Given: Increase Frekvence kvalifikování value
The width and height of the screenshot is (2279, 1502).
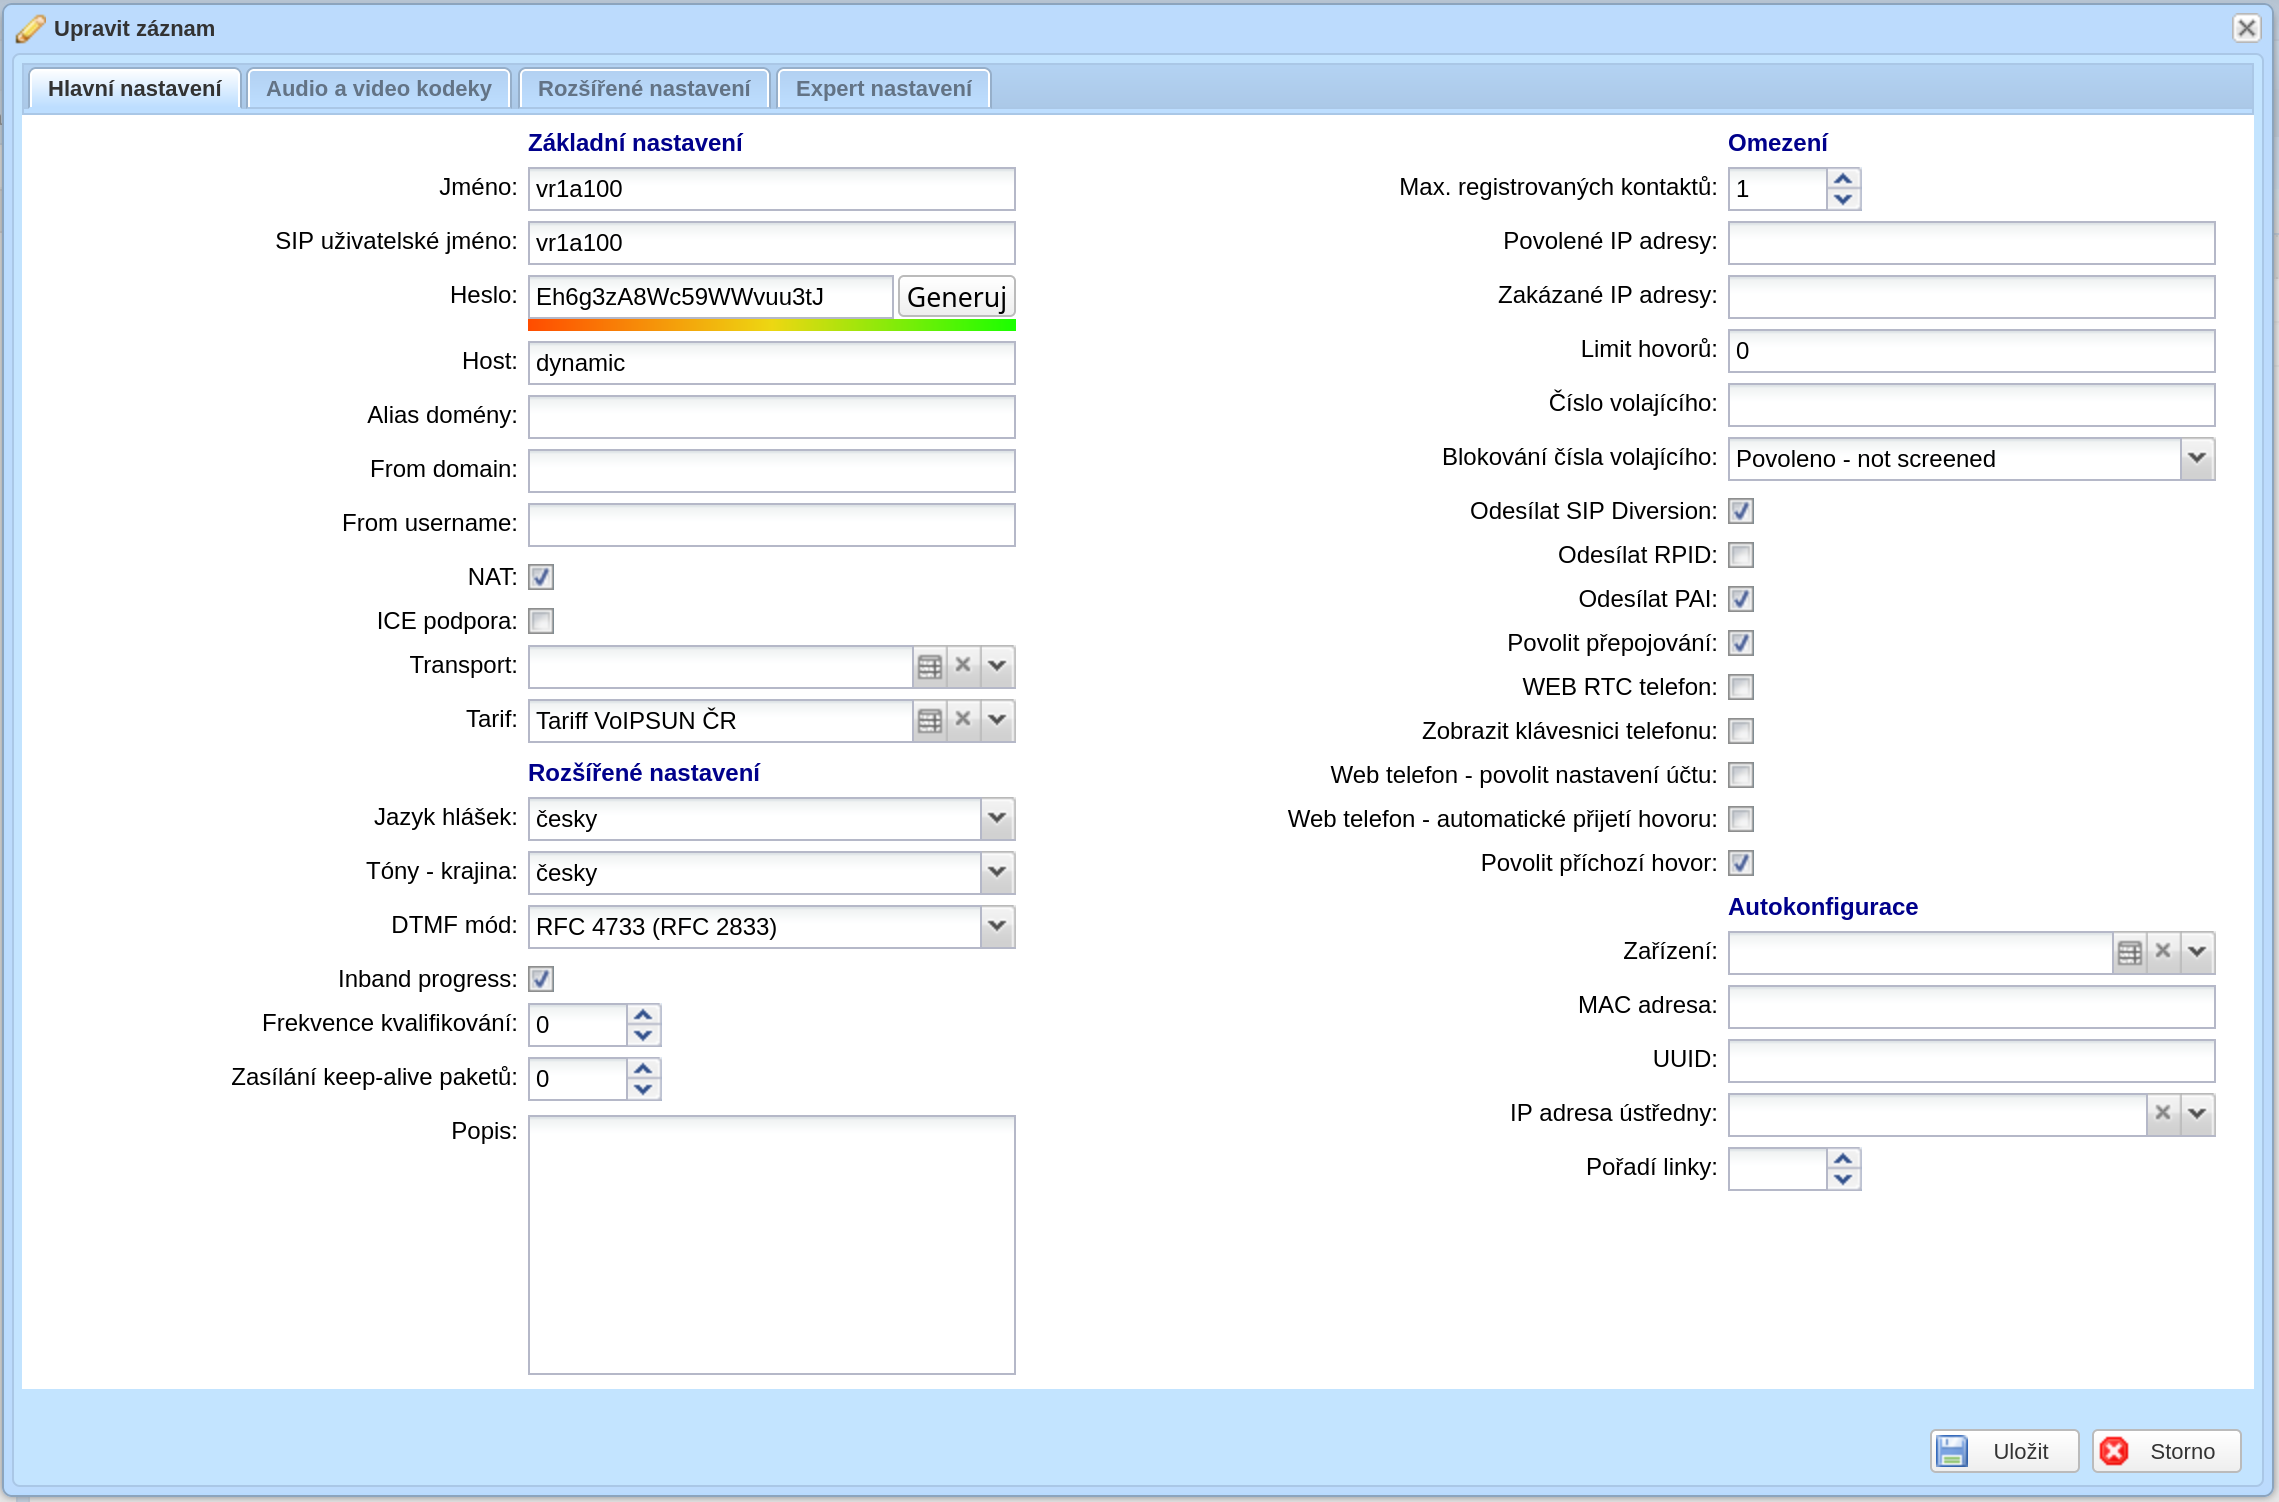Looking at the screenshot, I should point(643,1015).
